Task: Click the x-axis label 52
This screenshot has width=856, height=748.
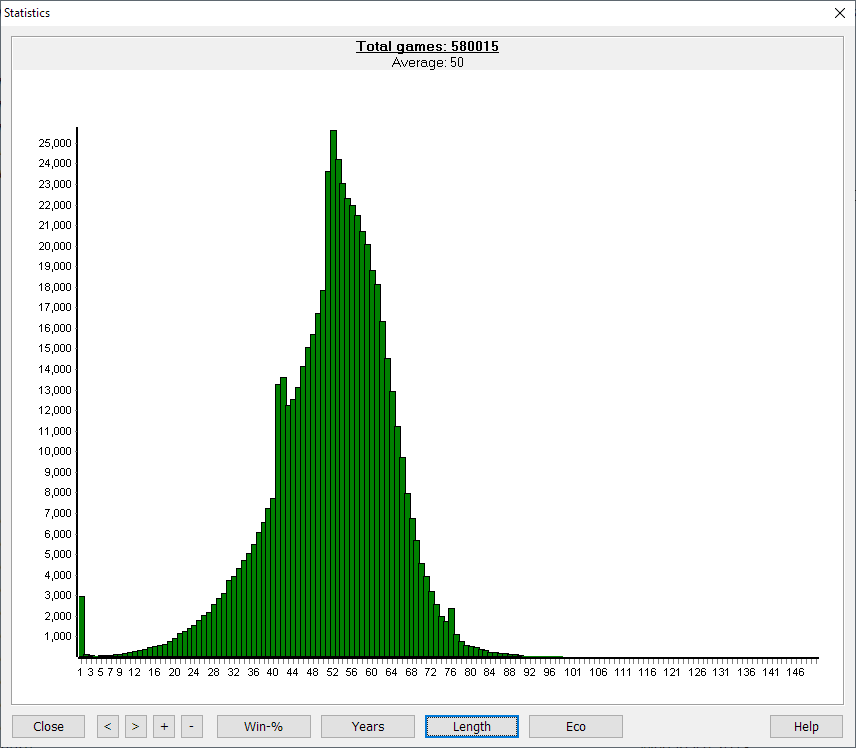Action: coord(332,672)
